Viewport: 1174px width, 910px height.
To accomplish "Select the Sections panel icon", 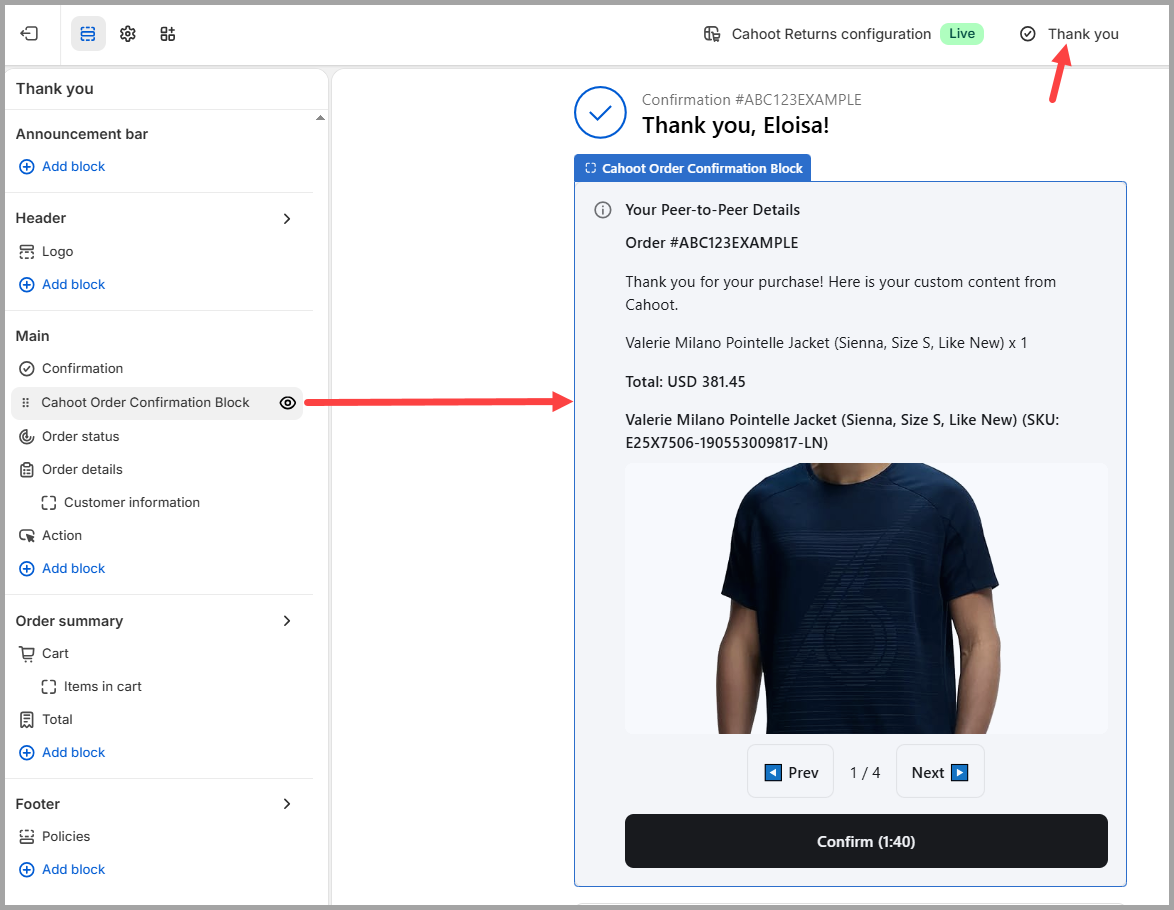I will tap(88, 34).
